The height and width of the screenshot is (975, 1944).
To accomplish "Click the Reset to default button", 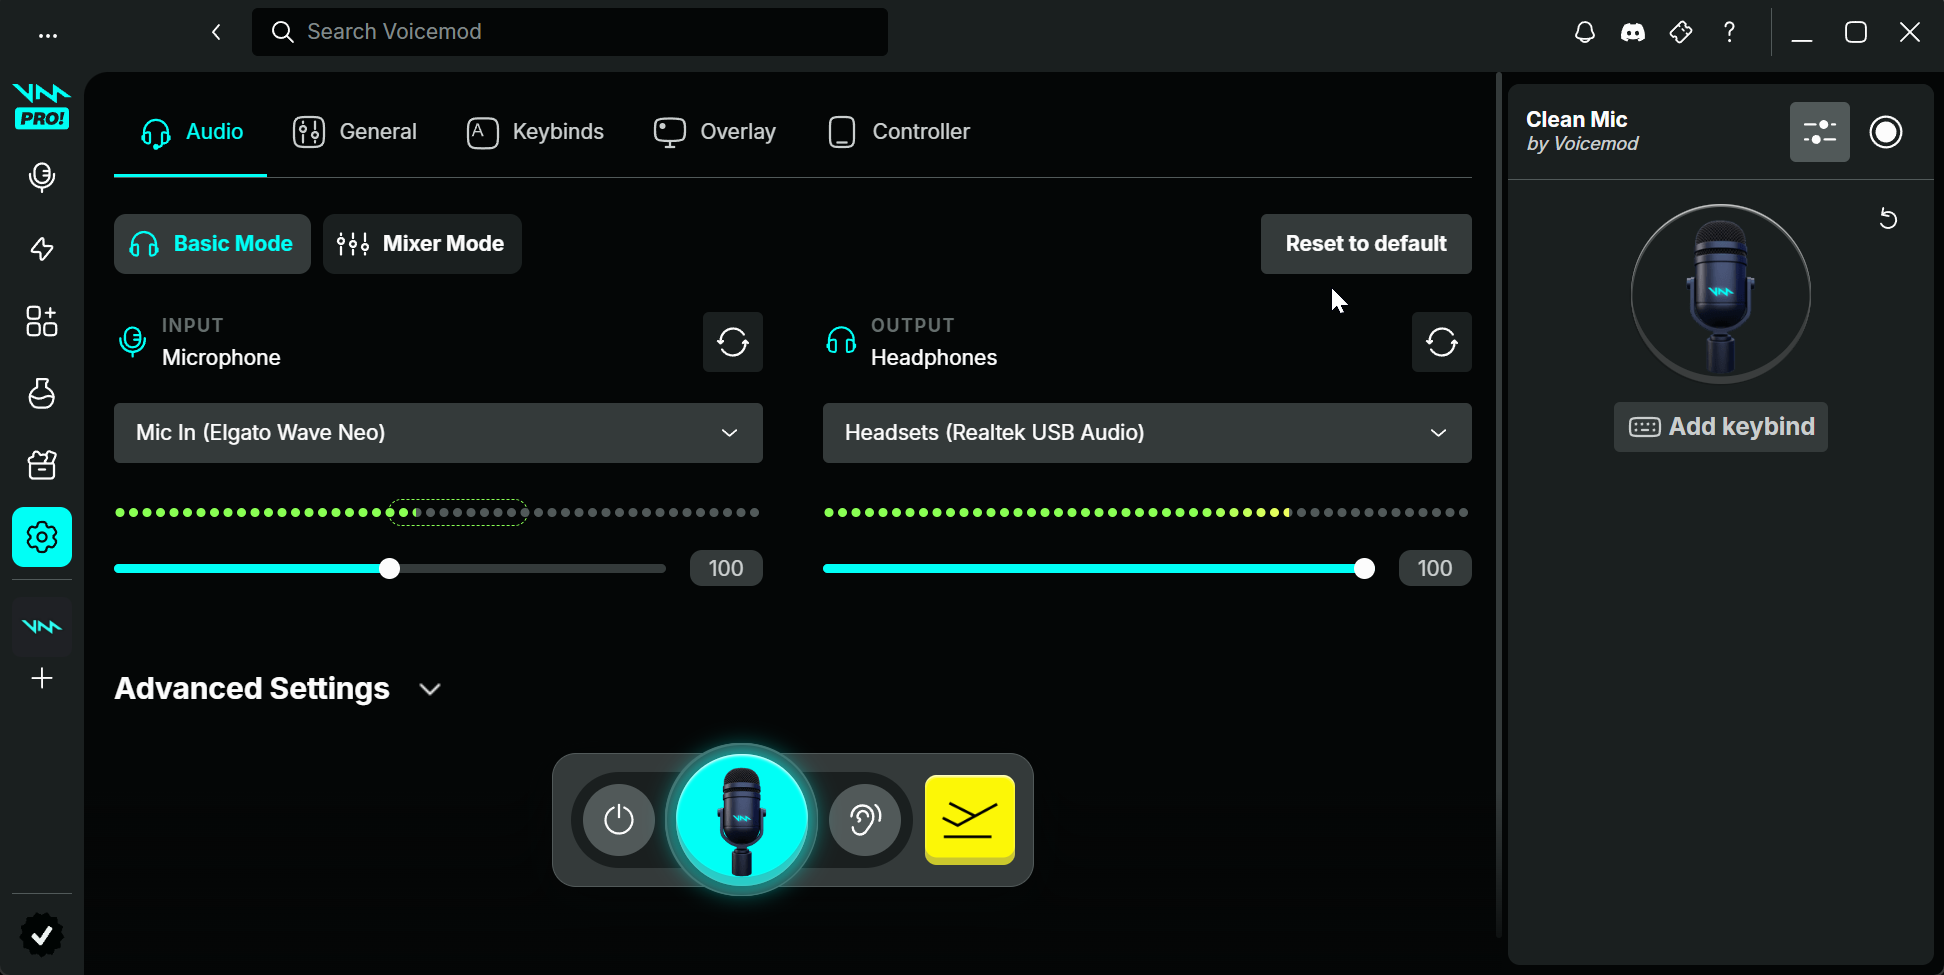I will pyautogui.click(x=1365, y=243).
